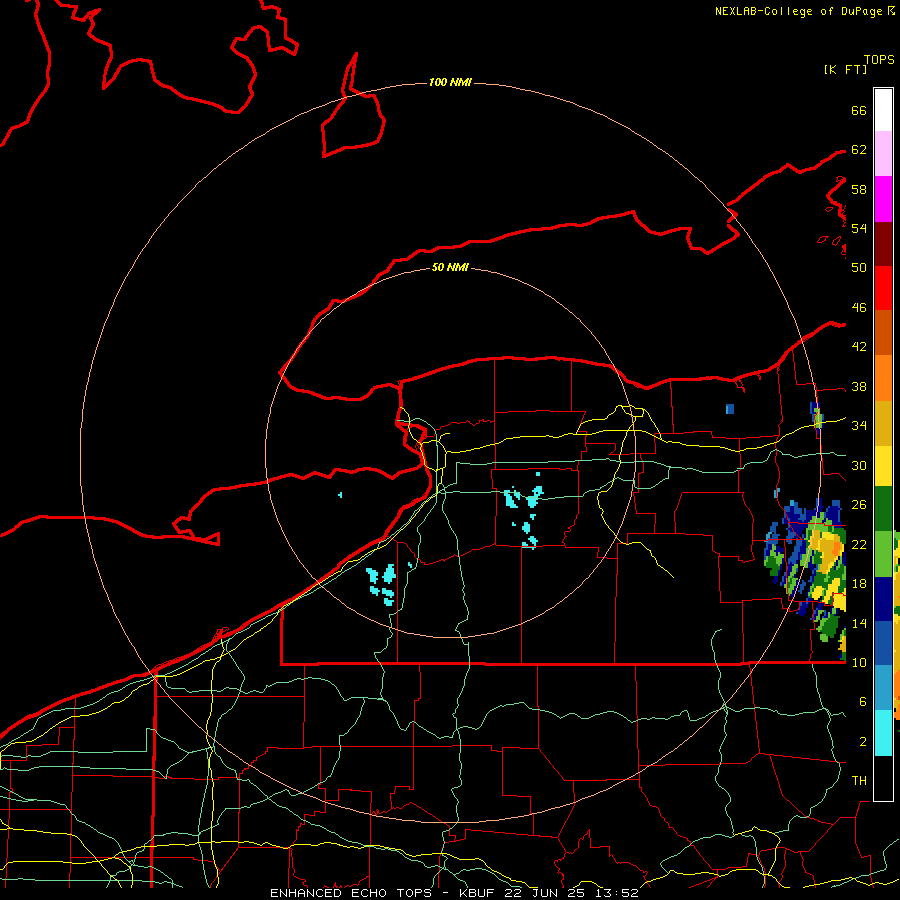Click the 38 legend value
900x900 pixels.
[859, 386]
